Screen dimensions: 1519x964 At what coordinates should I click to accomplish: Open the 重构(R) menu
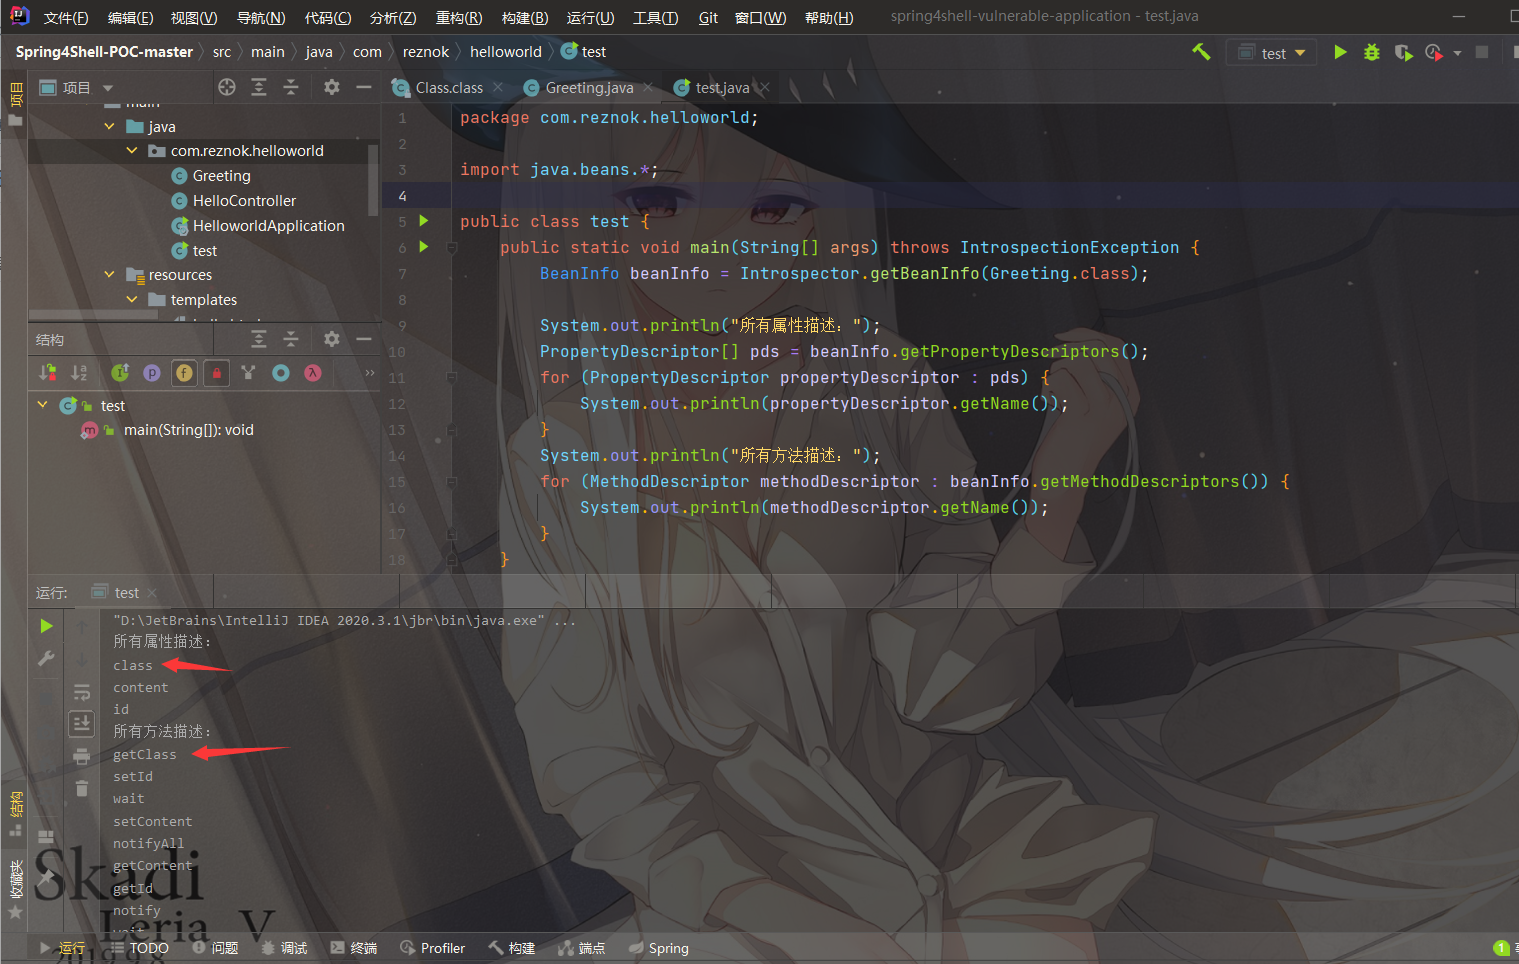coord(459,18)
